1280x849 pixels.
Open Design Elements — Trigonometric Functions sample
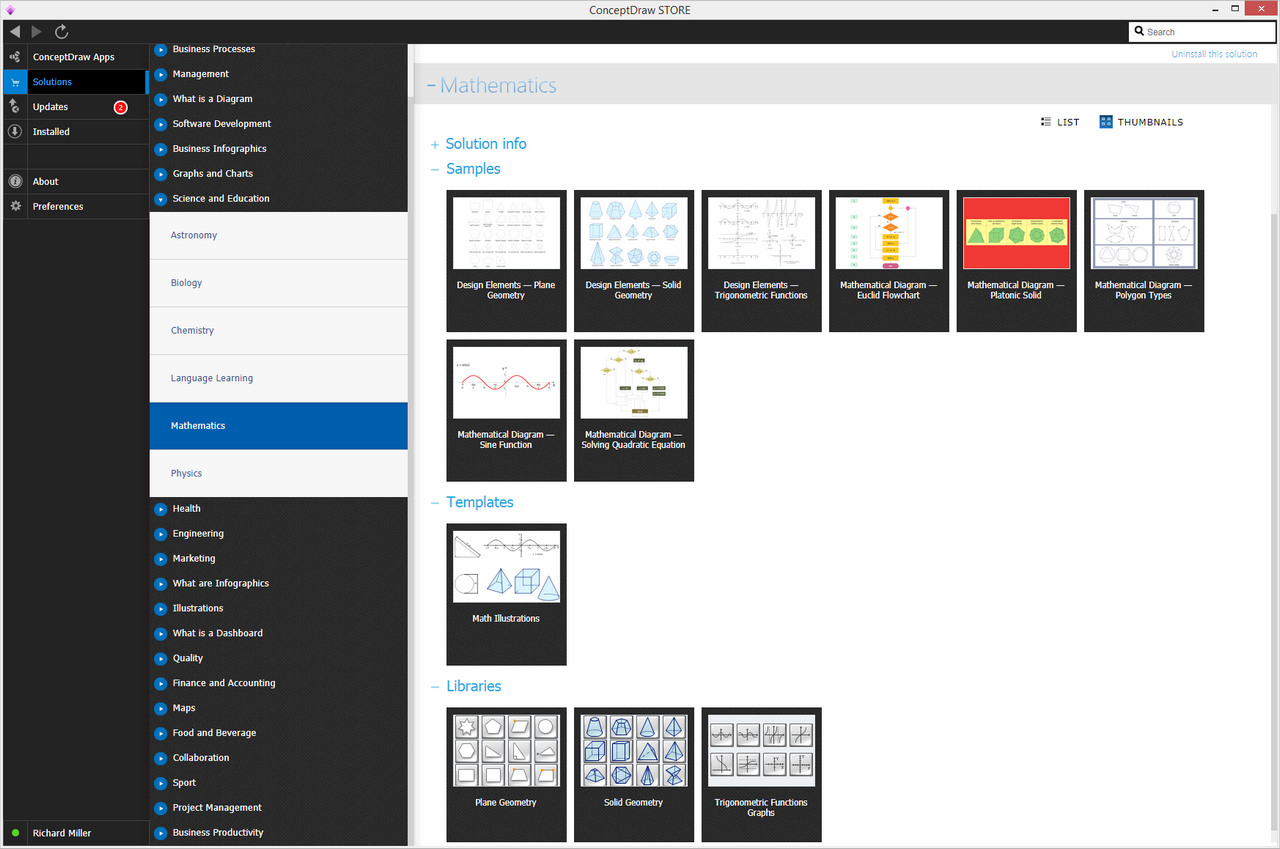click(761, 261)
